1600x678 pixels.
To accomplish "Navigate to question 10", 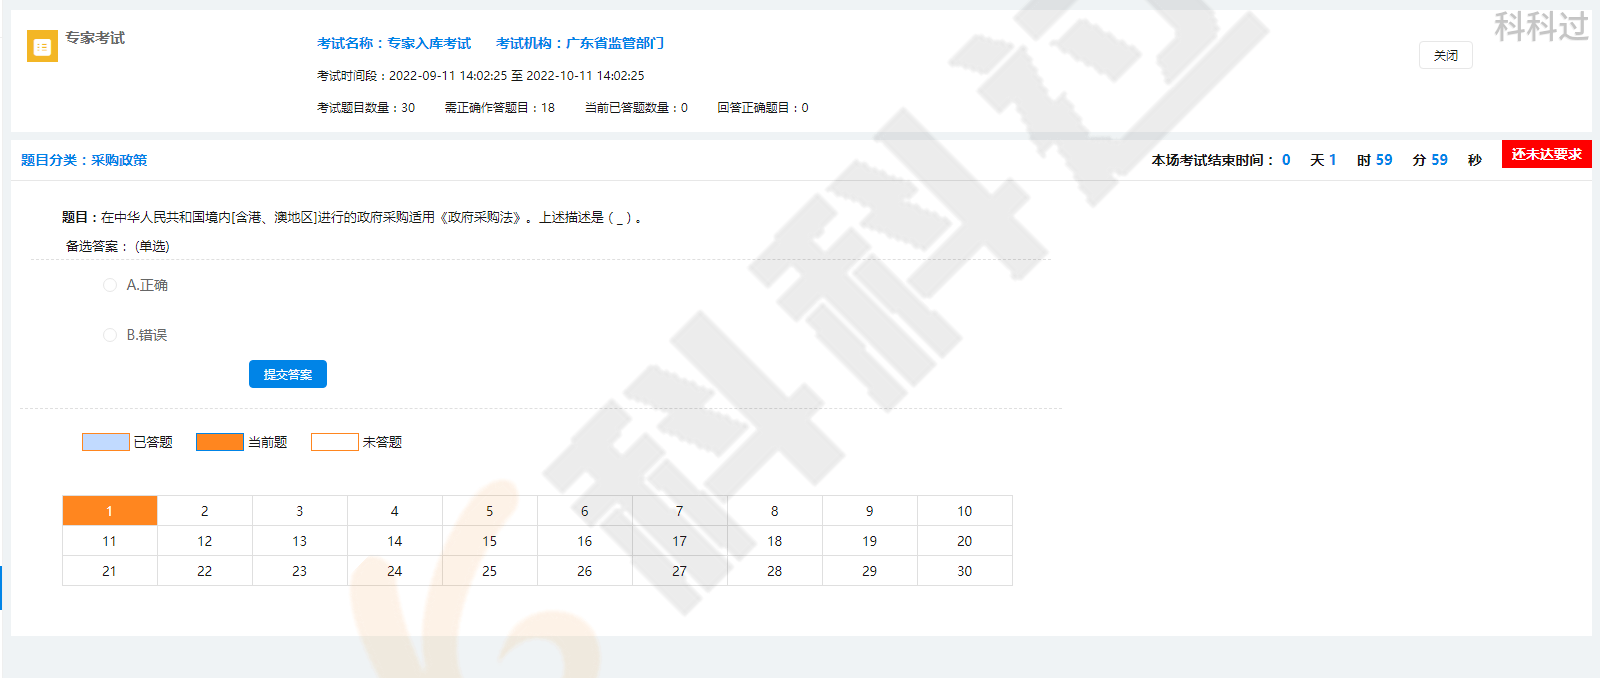I will click(x=965, y=511).
